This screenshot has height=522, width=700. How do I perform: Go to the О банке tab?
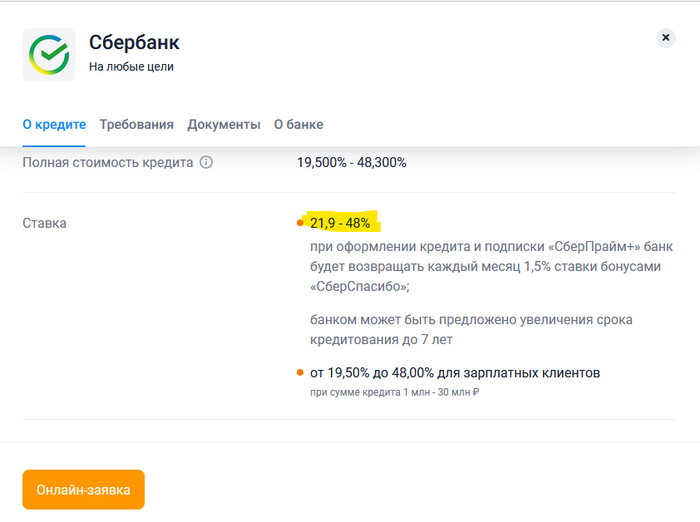[x=298, y=125]
